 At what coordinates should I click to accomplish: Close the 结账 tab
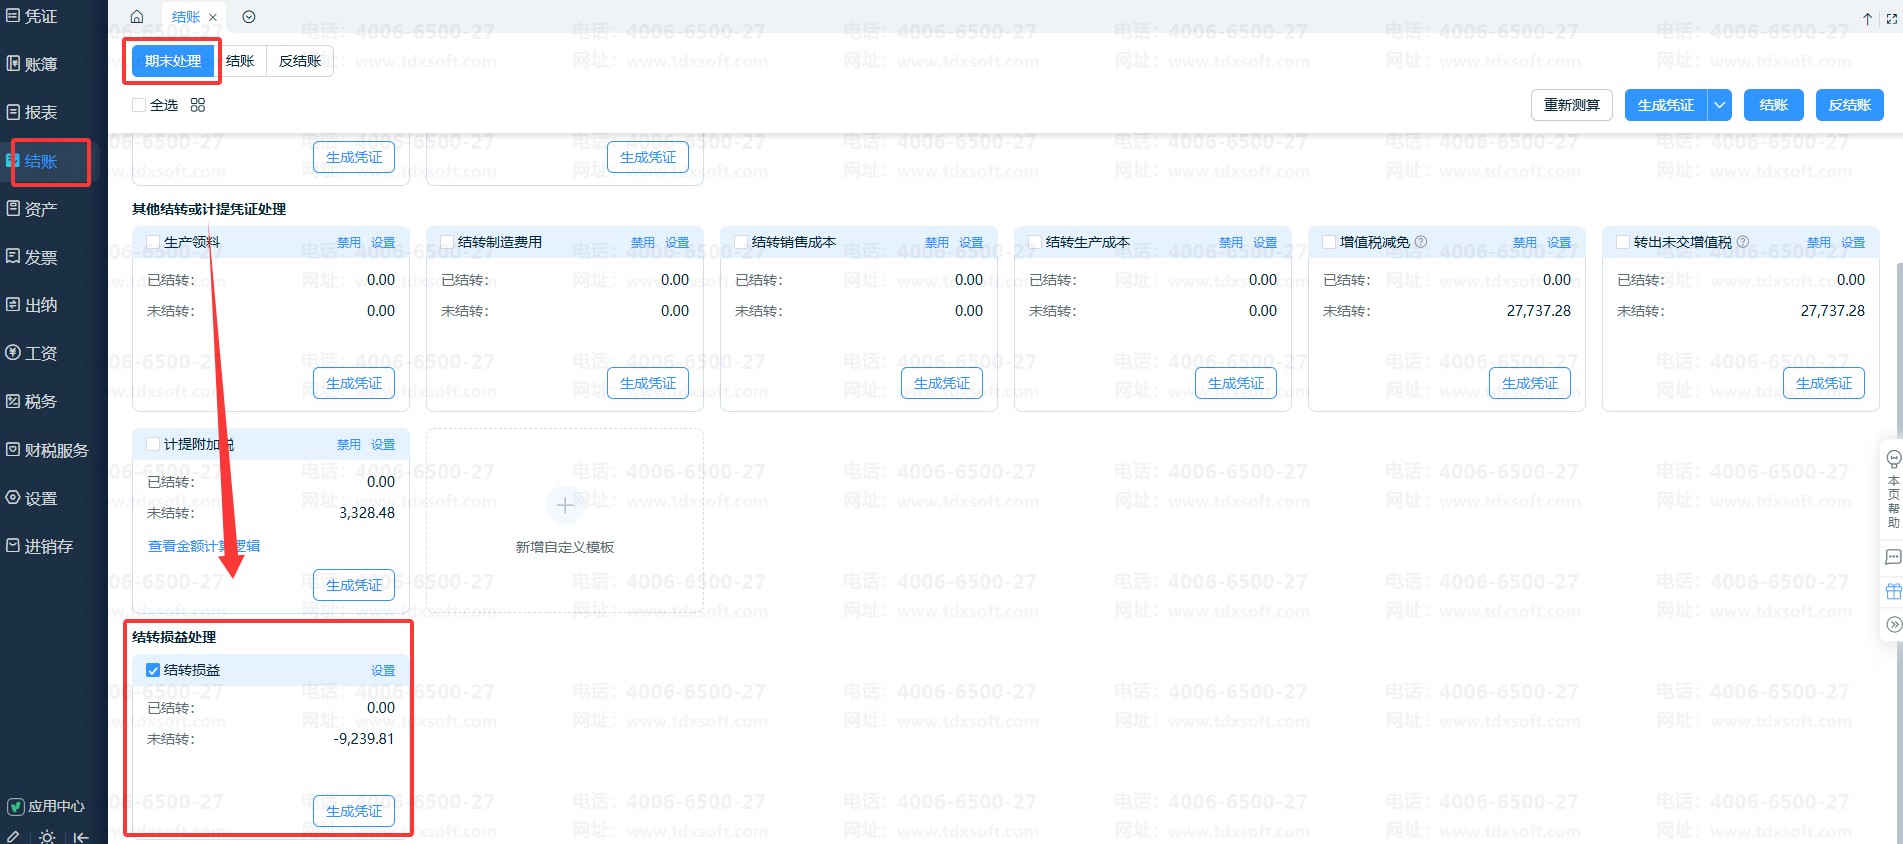tap(213, 17)
